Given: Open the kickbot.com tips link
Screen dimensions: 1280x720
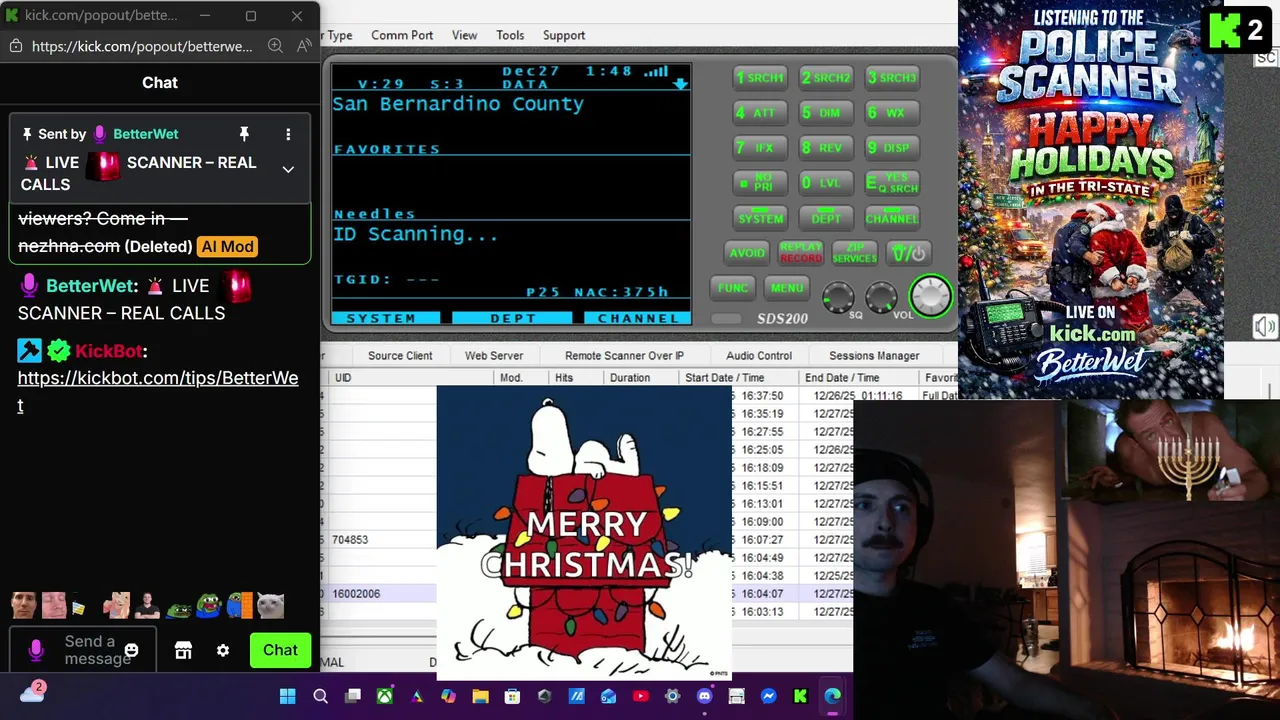Looking at the screenshot, I should click(158, 391).
